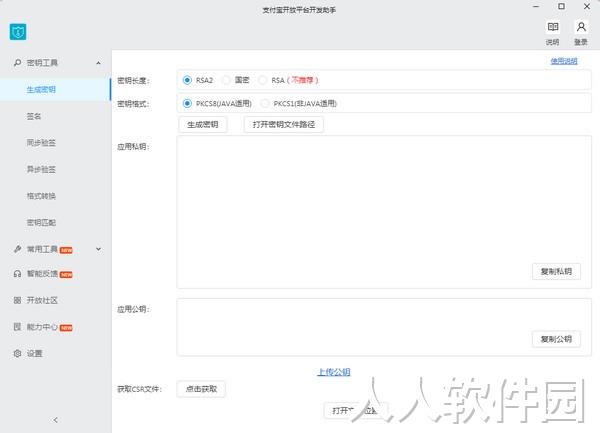Open the 同步验签 sidebar item
The height and width of the screenshot is (433, 600).
41,143
